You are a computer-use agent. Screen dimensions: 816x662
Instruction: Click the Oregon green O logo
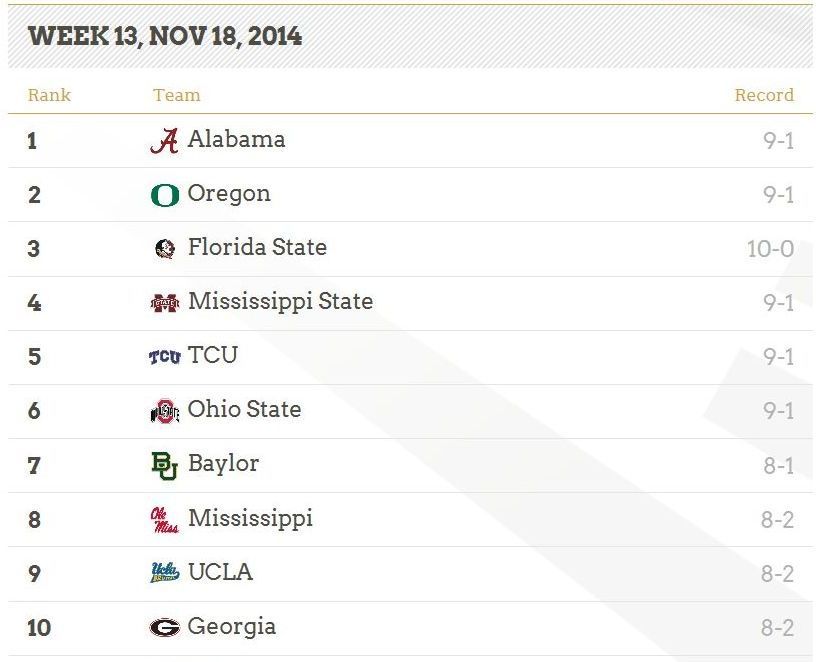tap(165, 196)
